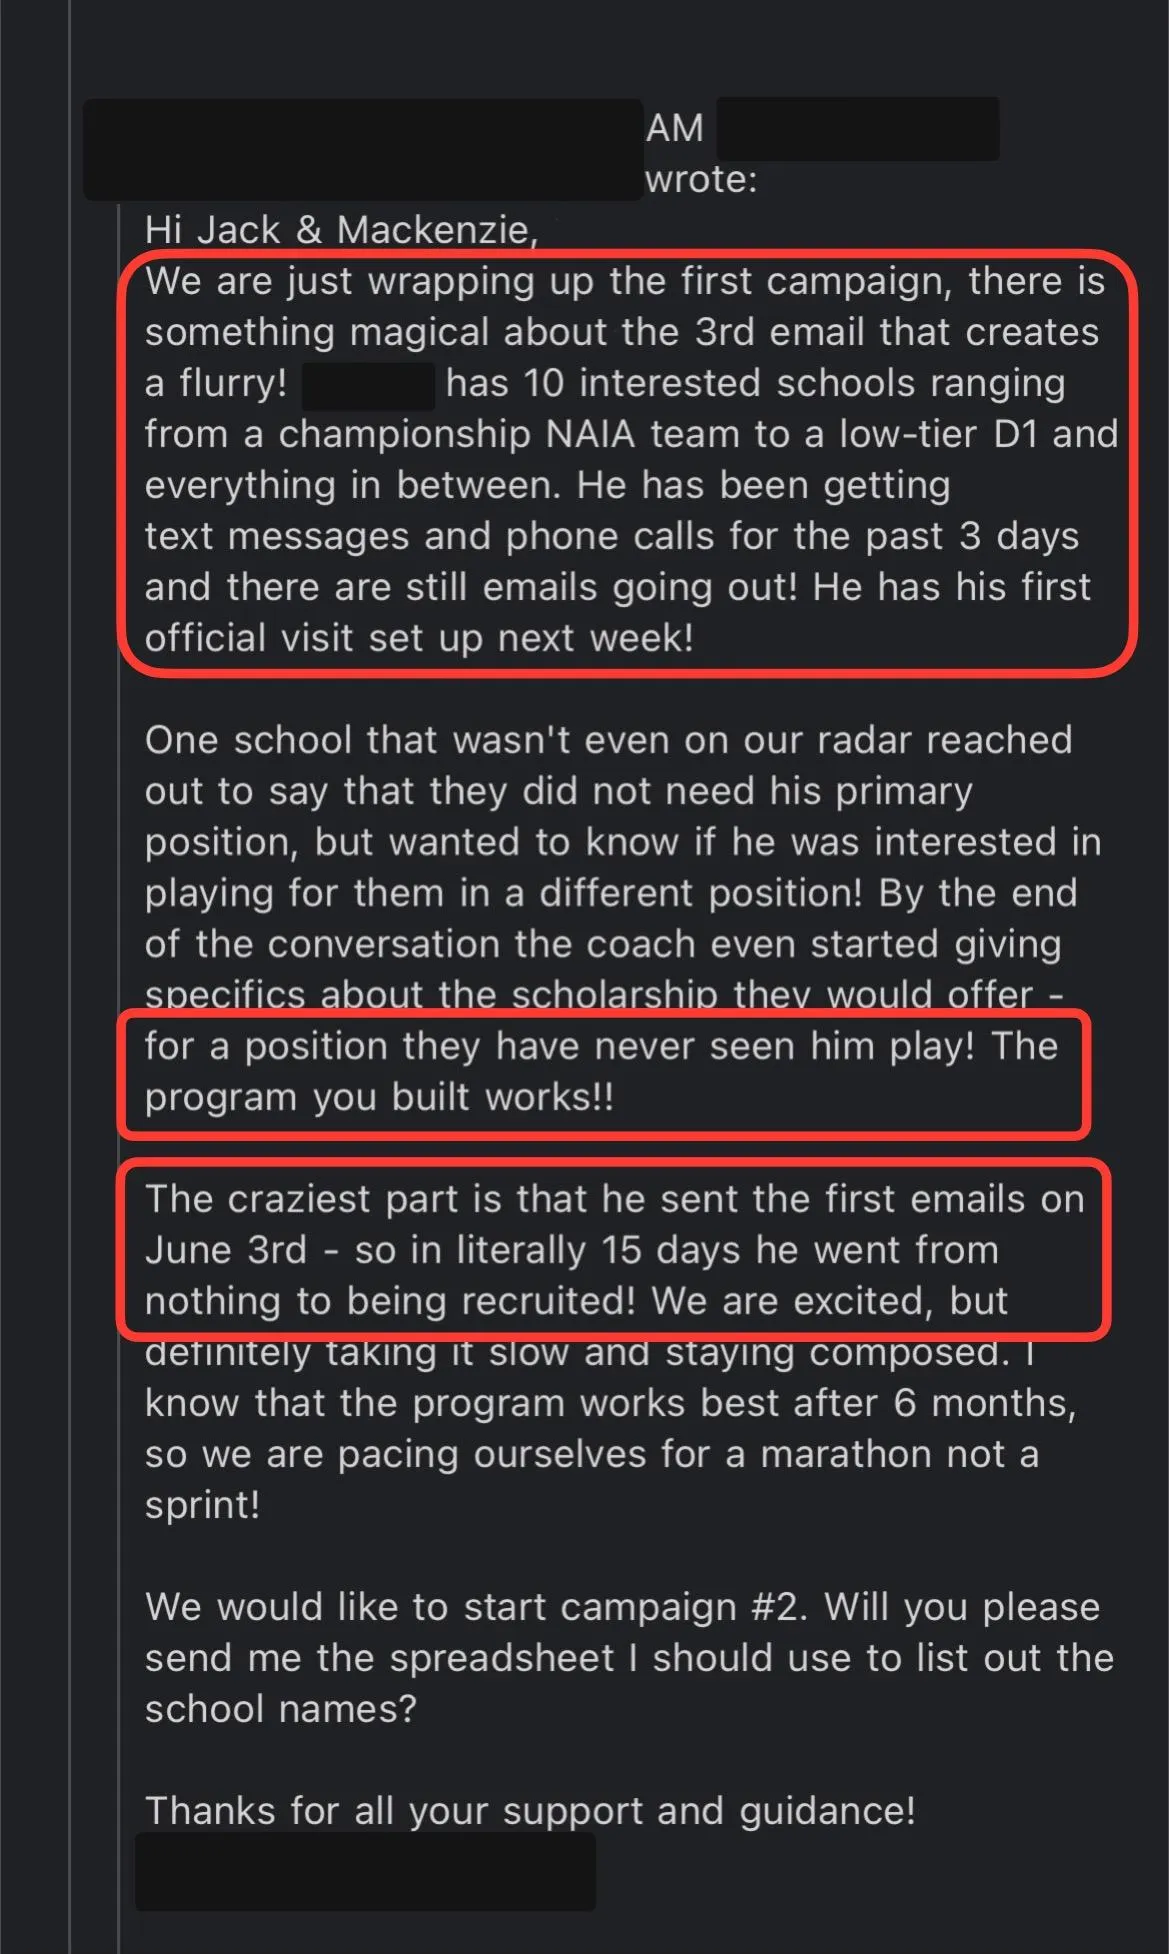Select the word wrote: in the quote header
This screenshot has width=1169, height=1954.
(701, 180)
